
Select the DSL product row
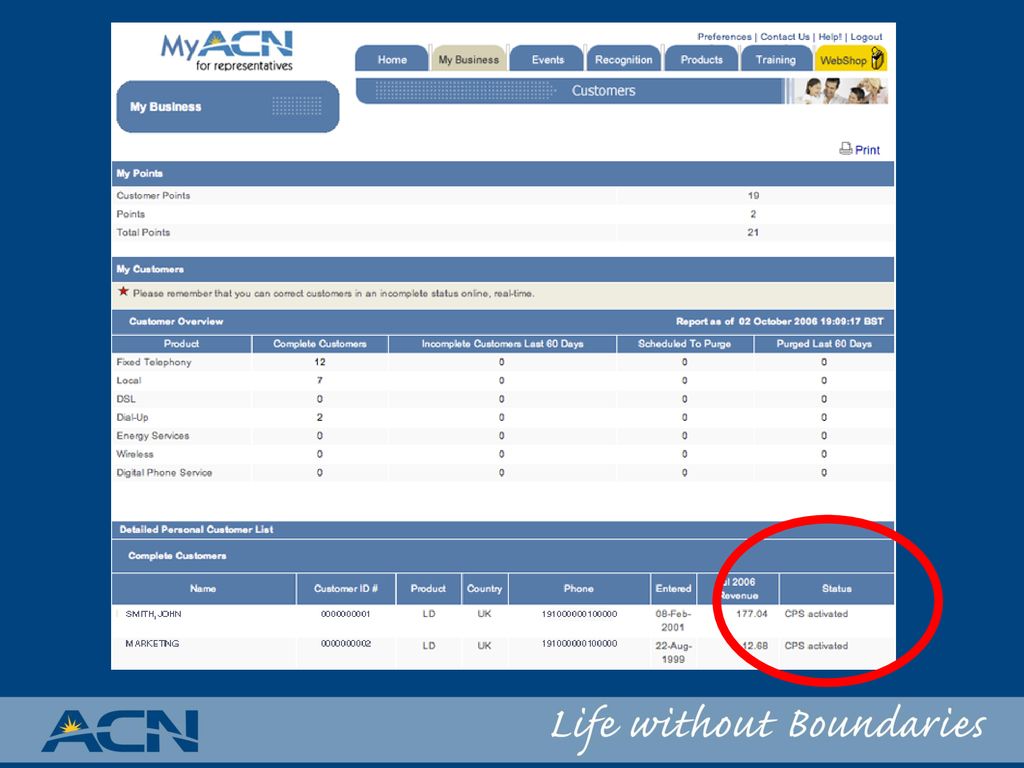pyautogui.click(x=503, y=398)
